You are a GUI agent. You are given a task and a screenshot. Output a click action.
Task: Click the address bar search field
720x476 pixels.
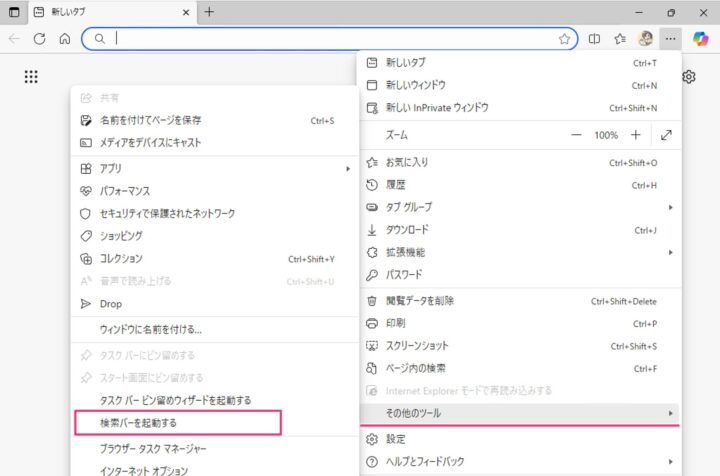point(330,39)
